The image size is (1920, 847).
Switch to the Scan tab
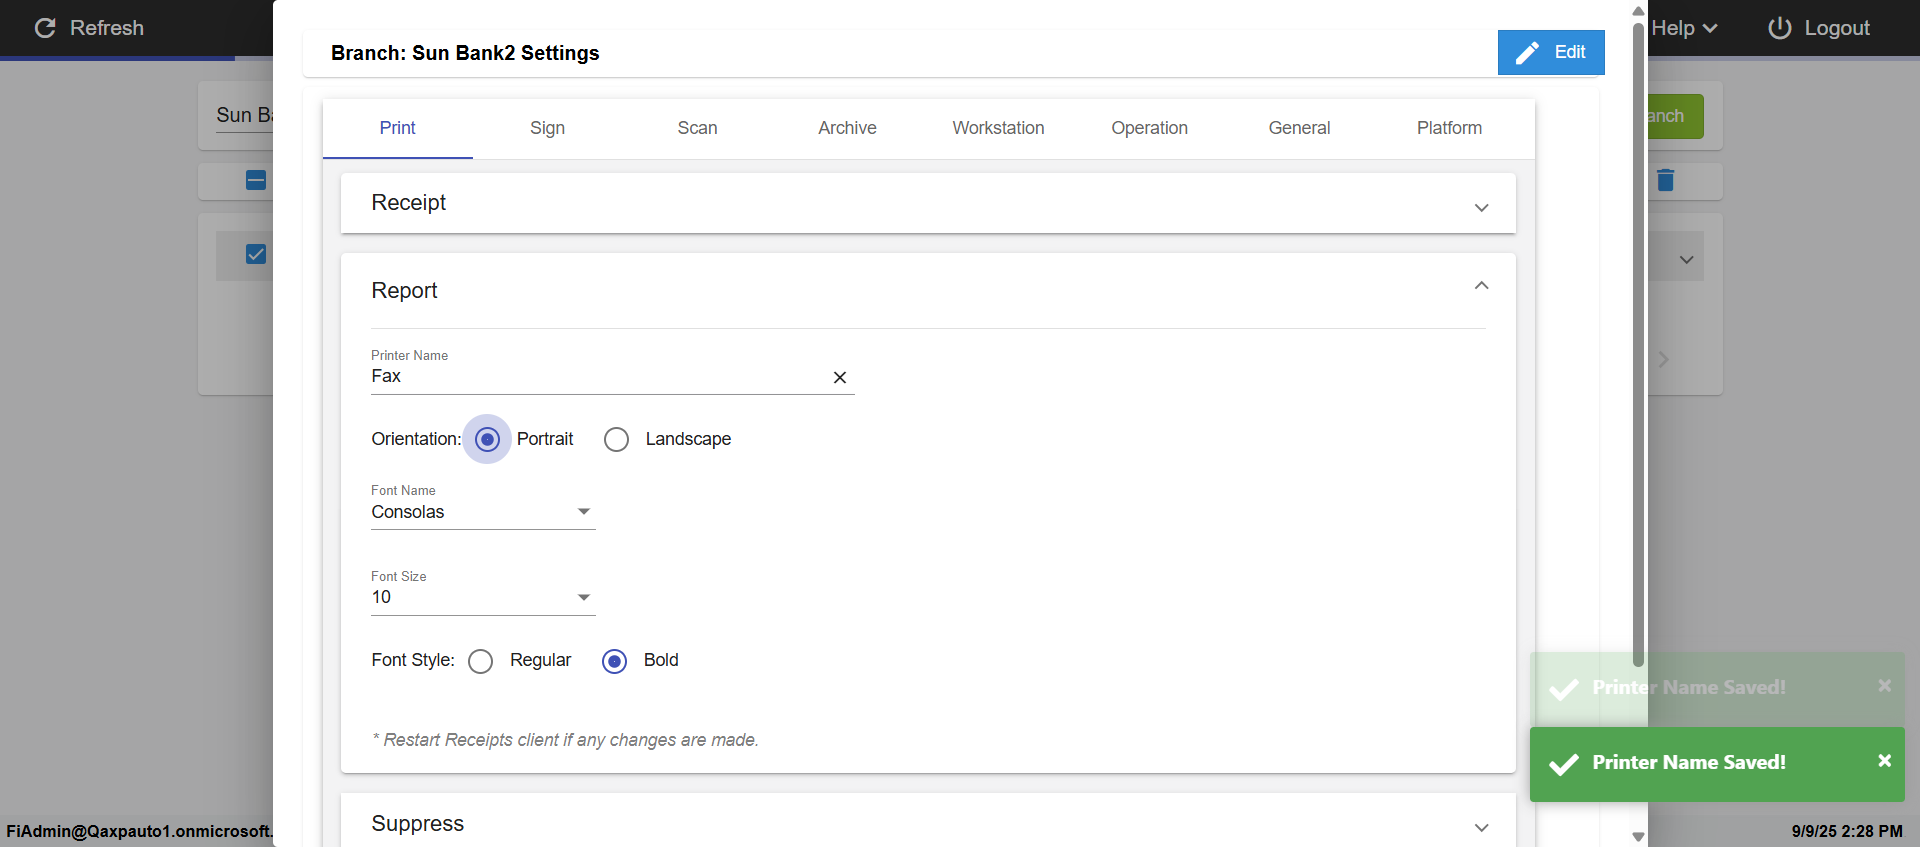[x=697, y=128]
